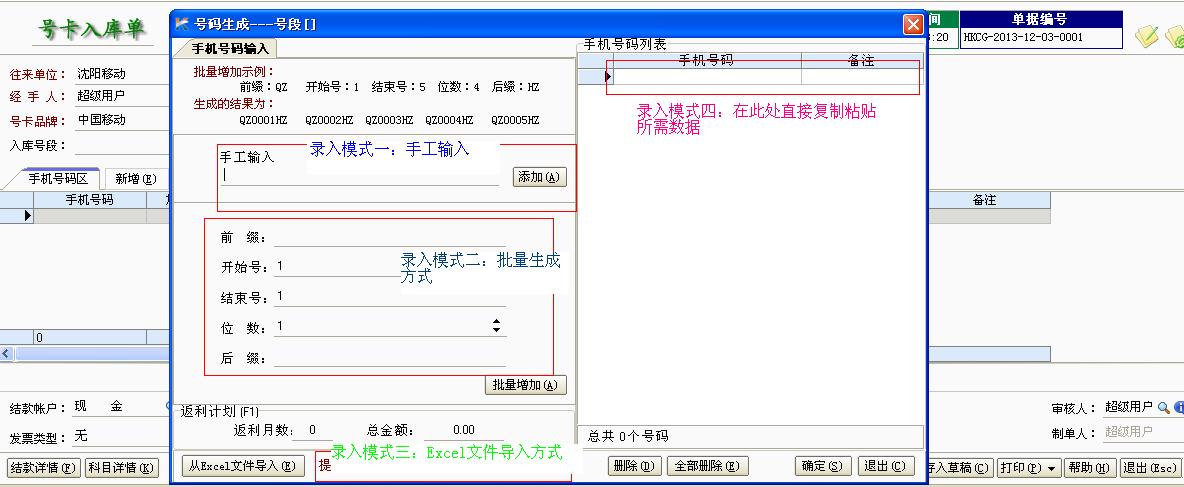Click into the 手工输入 text field
The image size is (1184, 487).
click(x=360, y=176)
